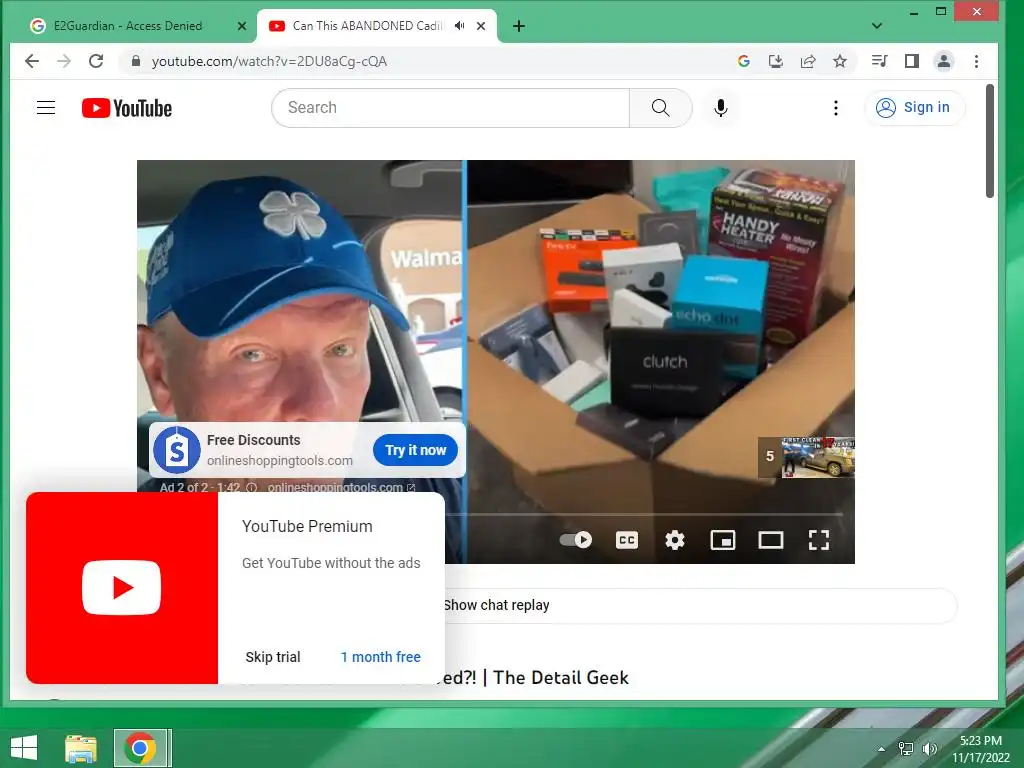Switch to E2Guardian - Access Denied tab
Viewport: 1024px width, 768px height.
[128, 26]
